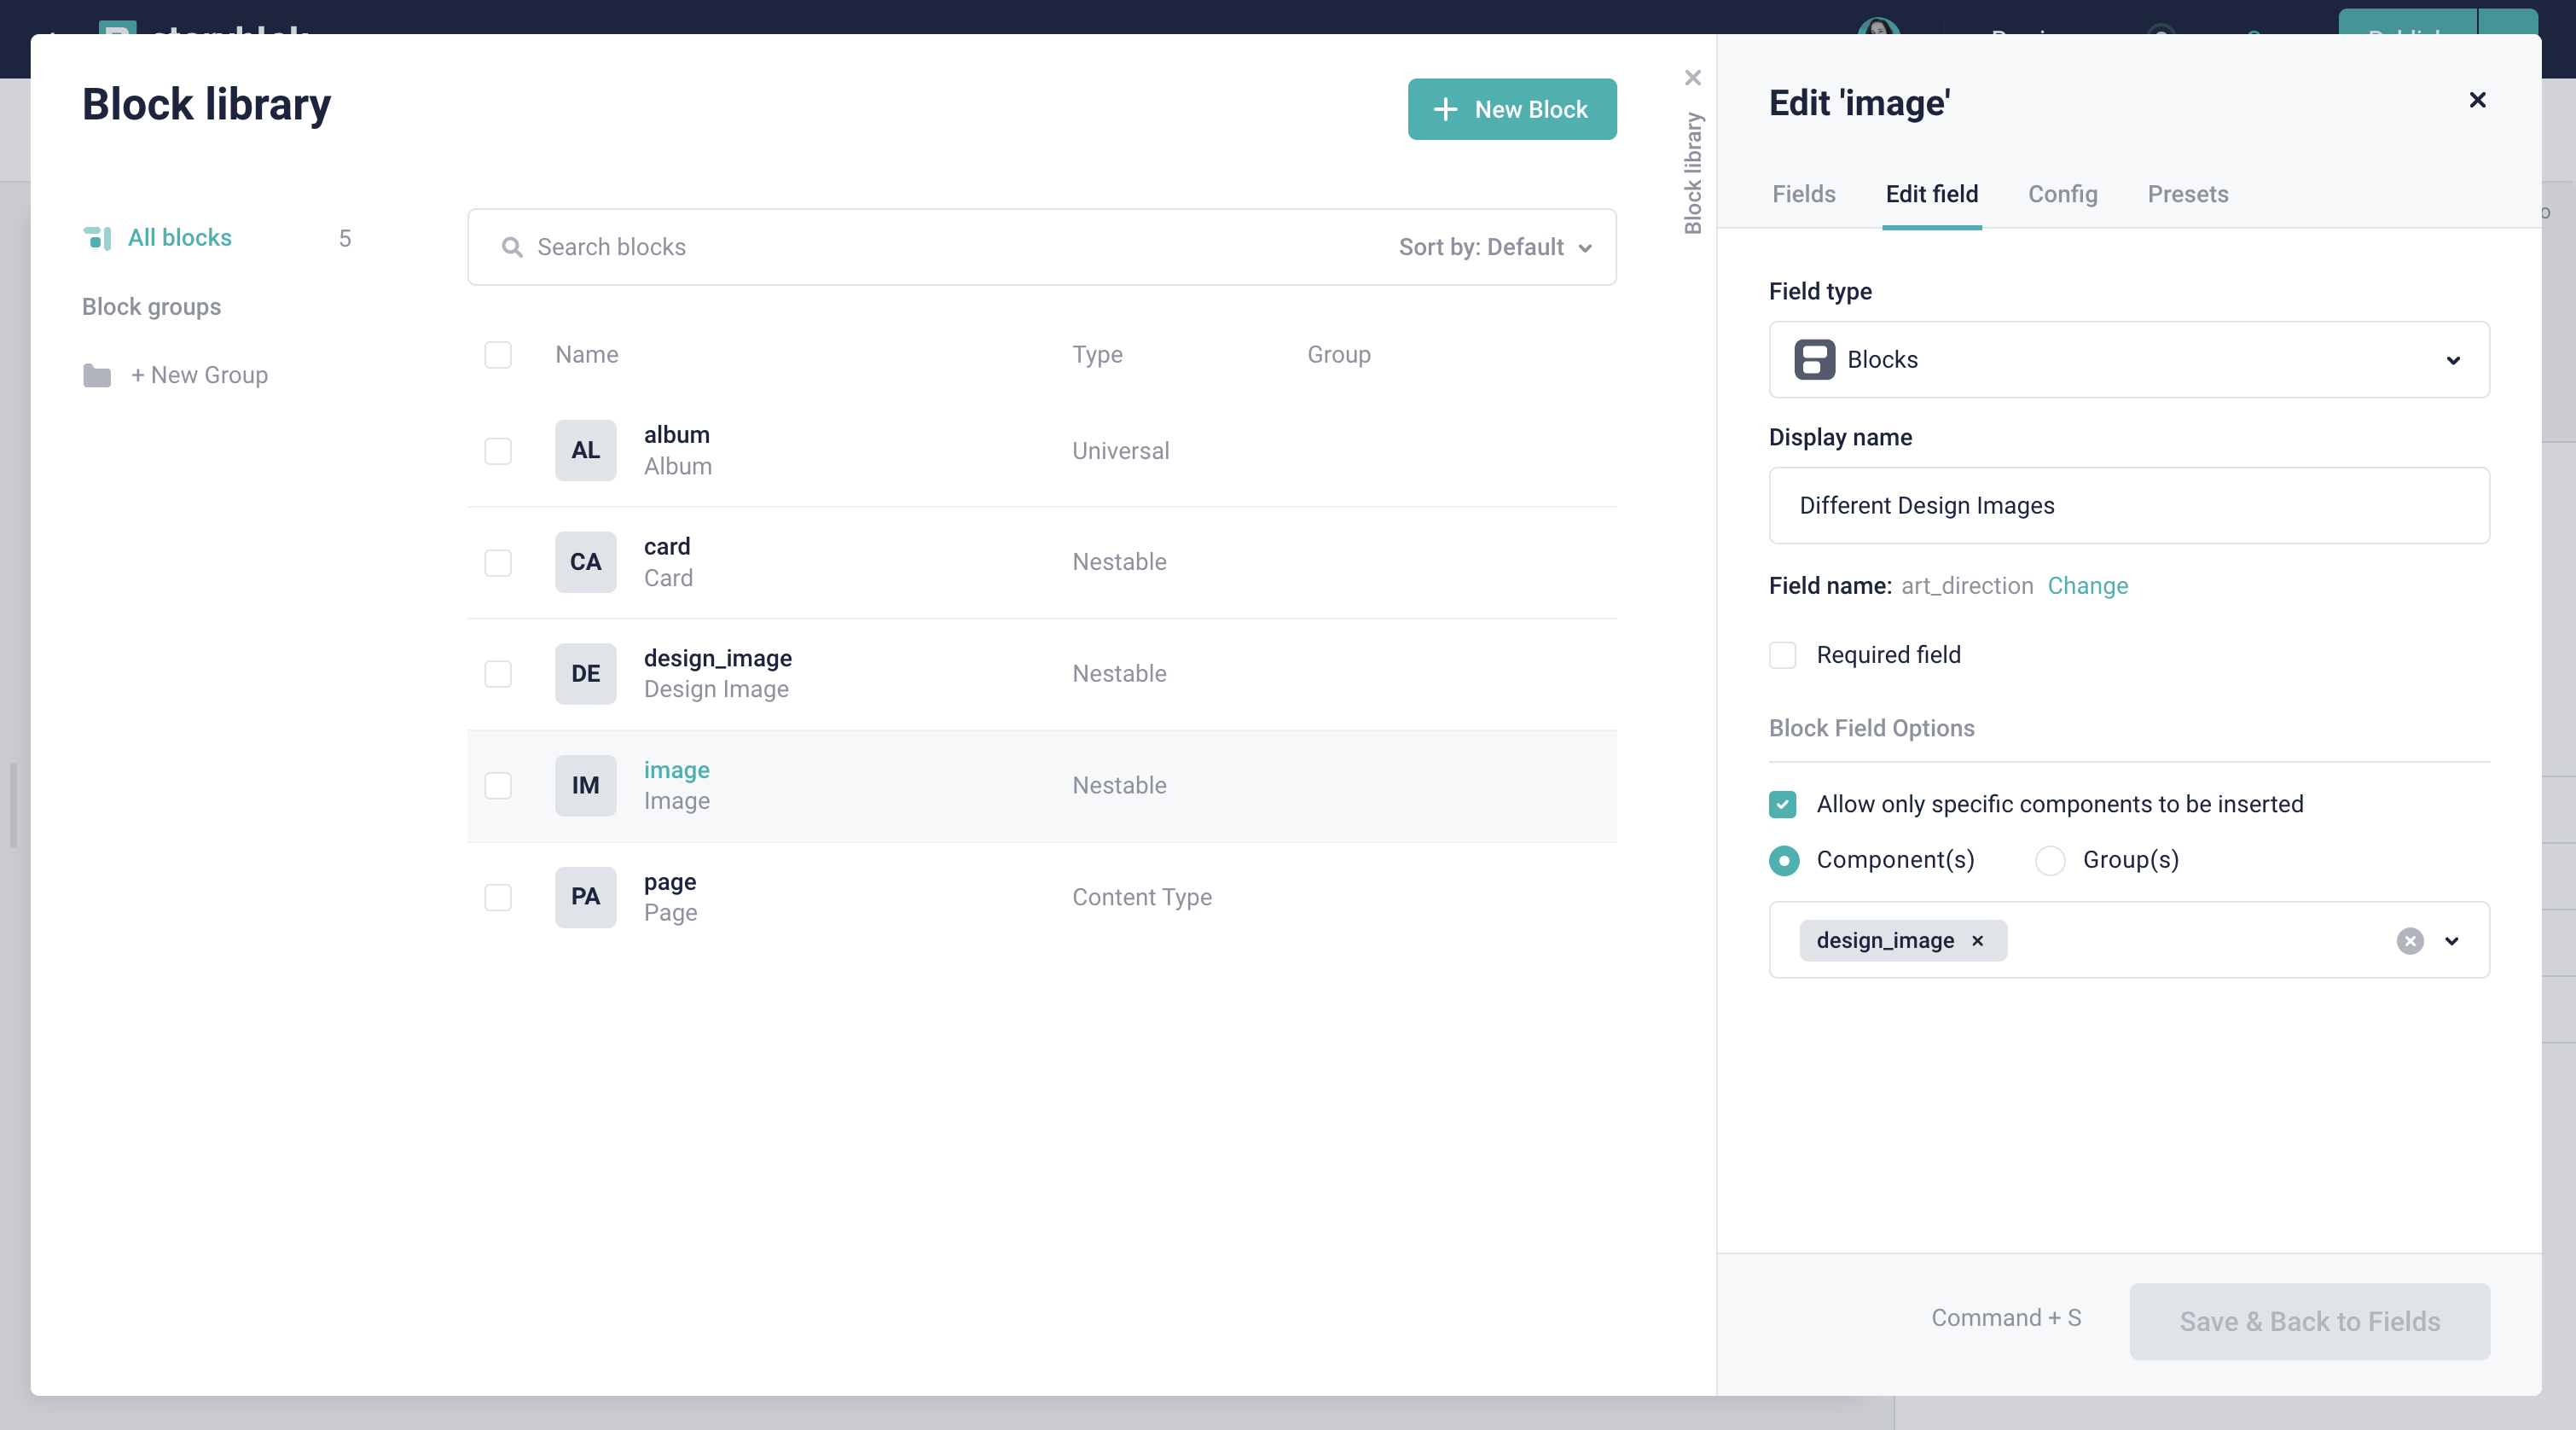Select the Group(s) radio option

(2050, 861)
